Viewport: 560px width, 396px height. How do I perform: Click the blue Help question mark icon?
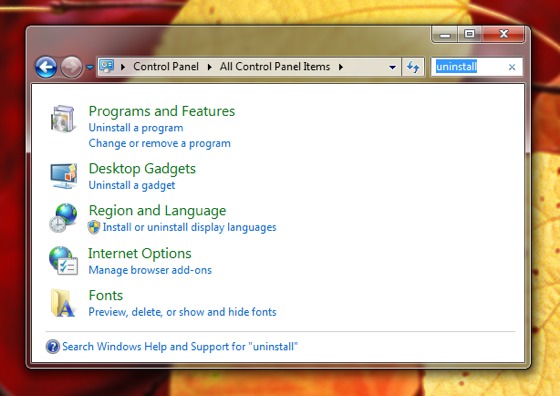pyautogui.click(x=52, y=346)
